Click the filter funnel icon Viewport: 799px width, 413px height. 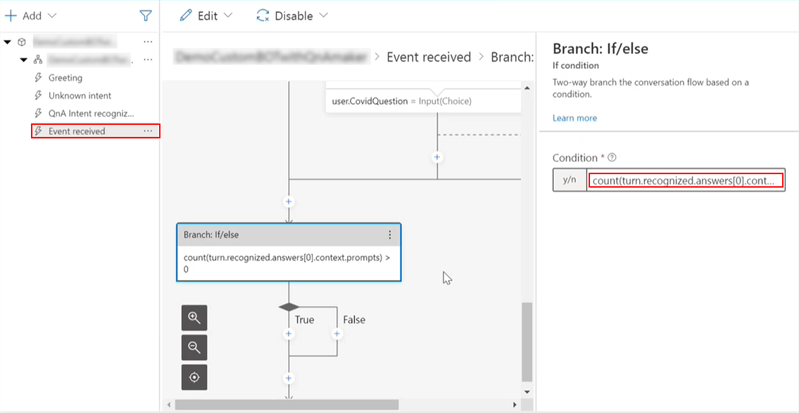tap(146, 16)
